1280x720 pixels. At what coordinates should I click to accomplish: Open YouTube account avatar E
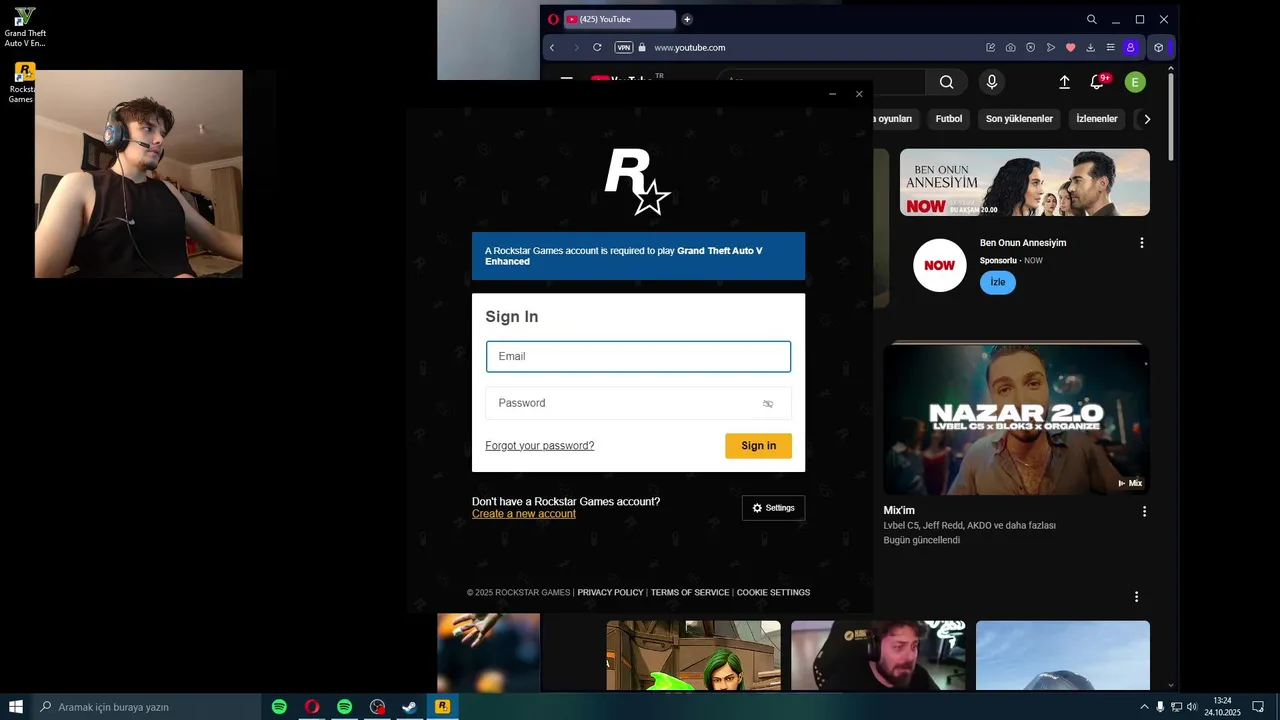pyautogui.click(x=1135, y=82)
